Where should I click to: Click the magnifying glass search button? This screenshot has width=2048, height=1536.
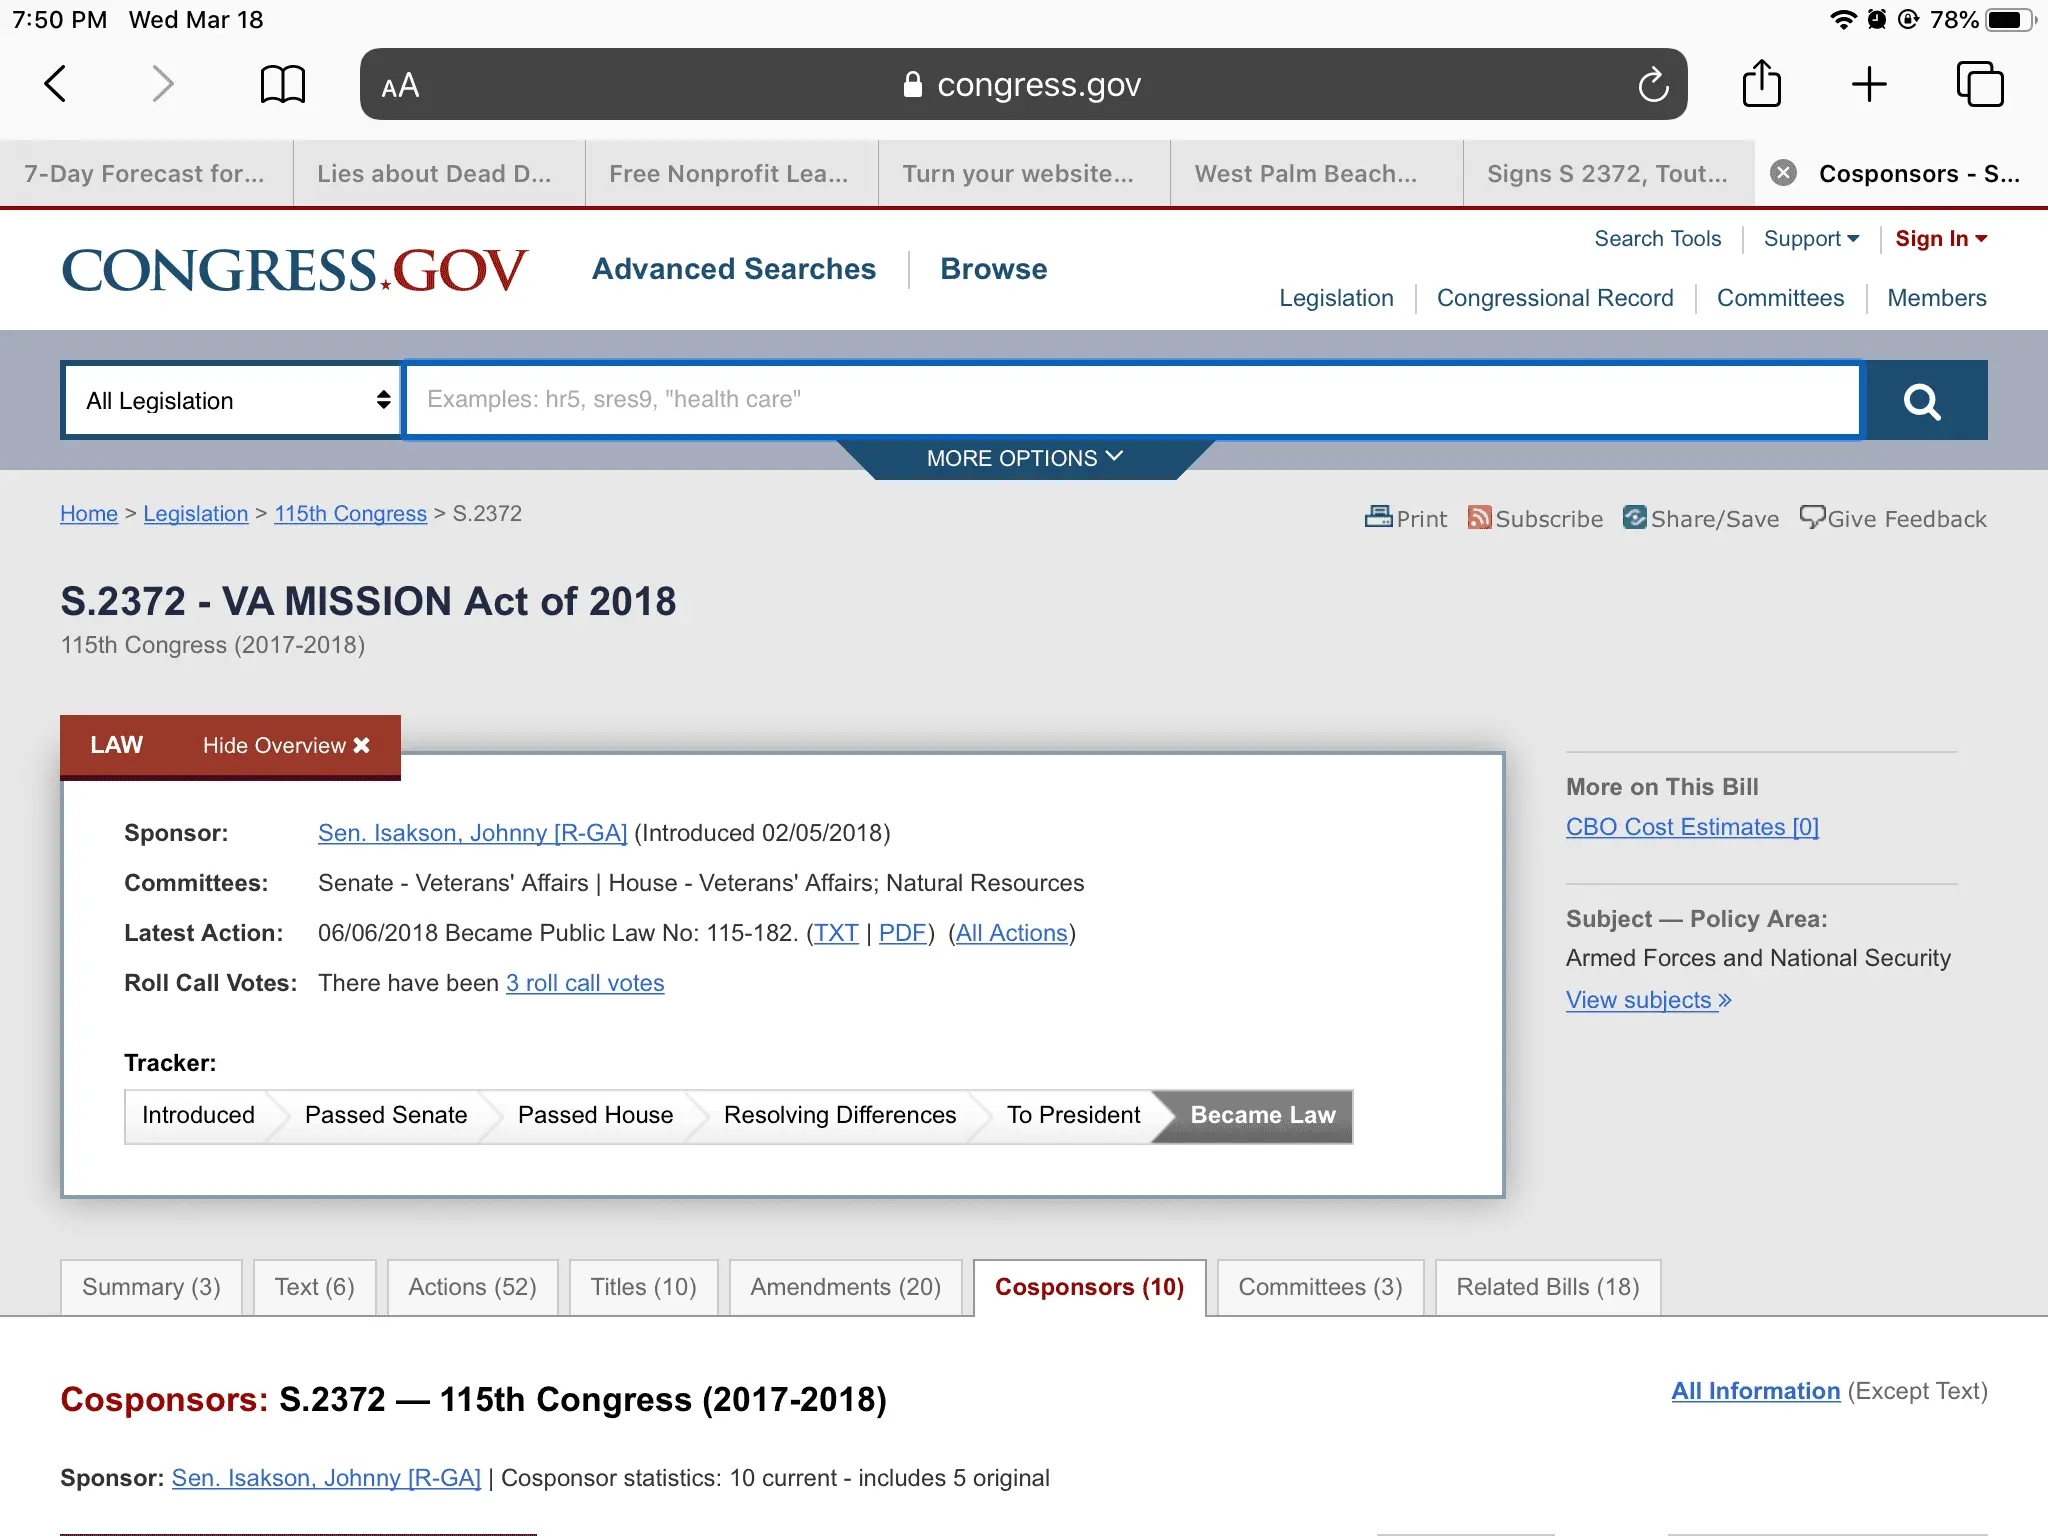(1921, 401)
